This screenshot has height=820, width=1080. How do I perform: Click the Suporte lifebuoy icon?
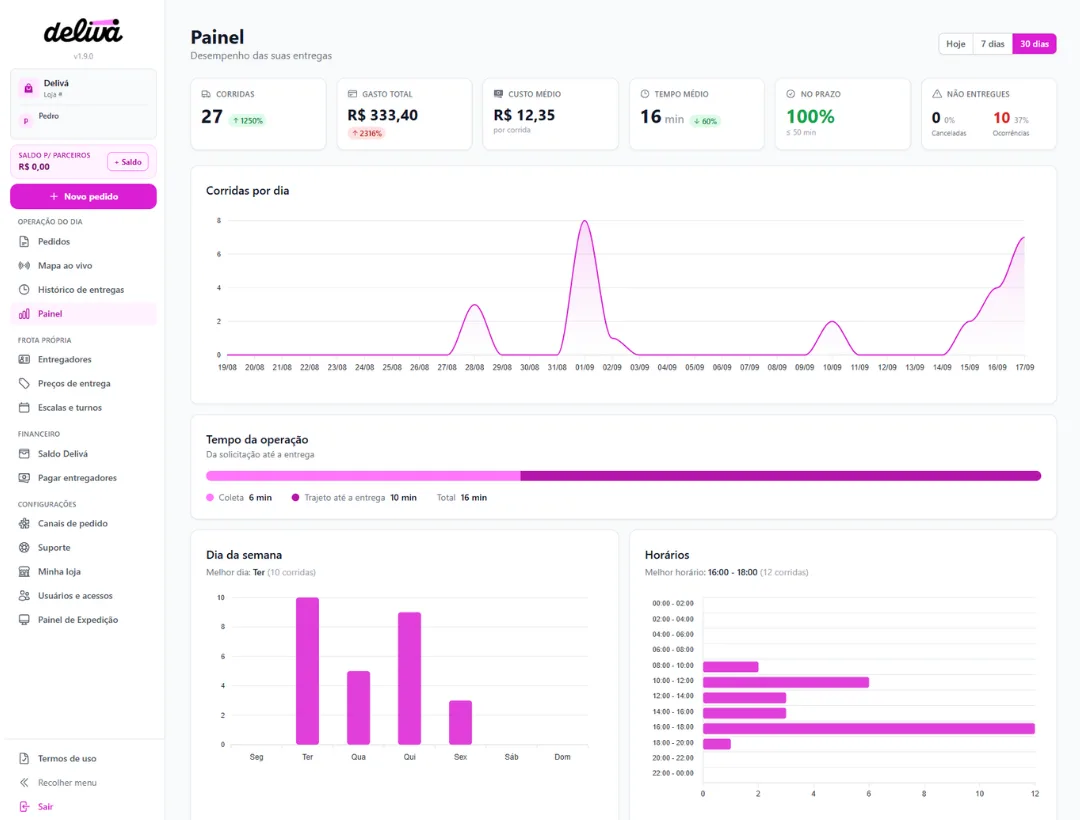24,547
